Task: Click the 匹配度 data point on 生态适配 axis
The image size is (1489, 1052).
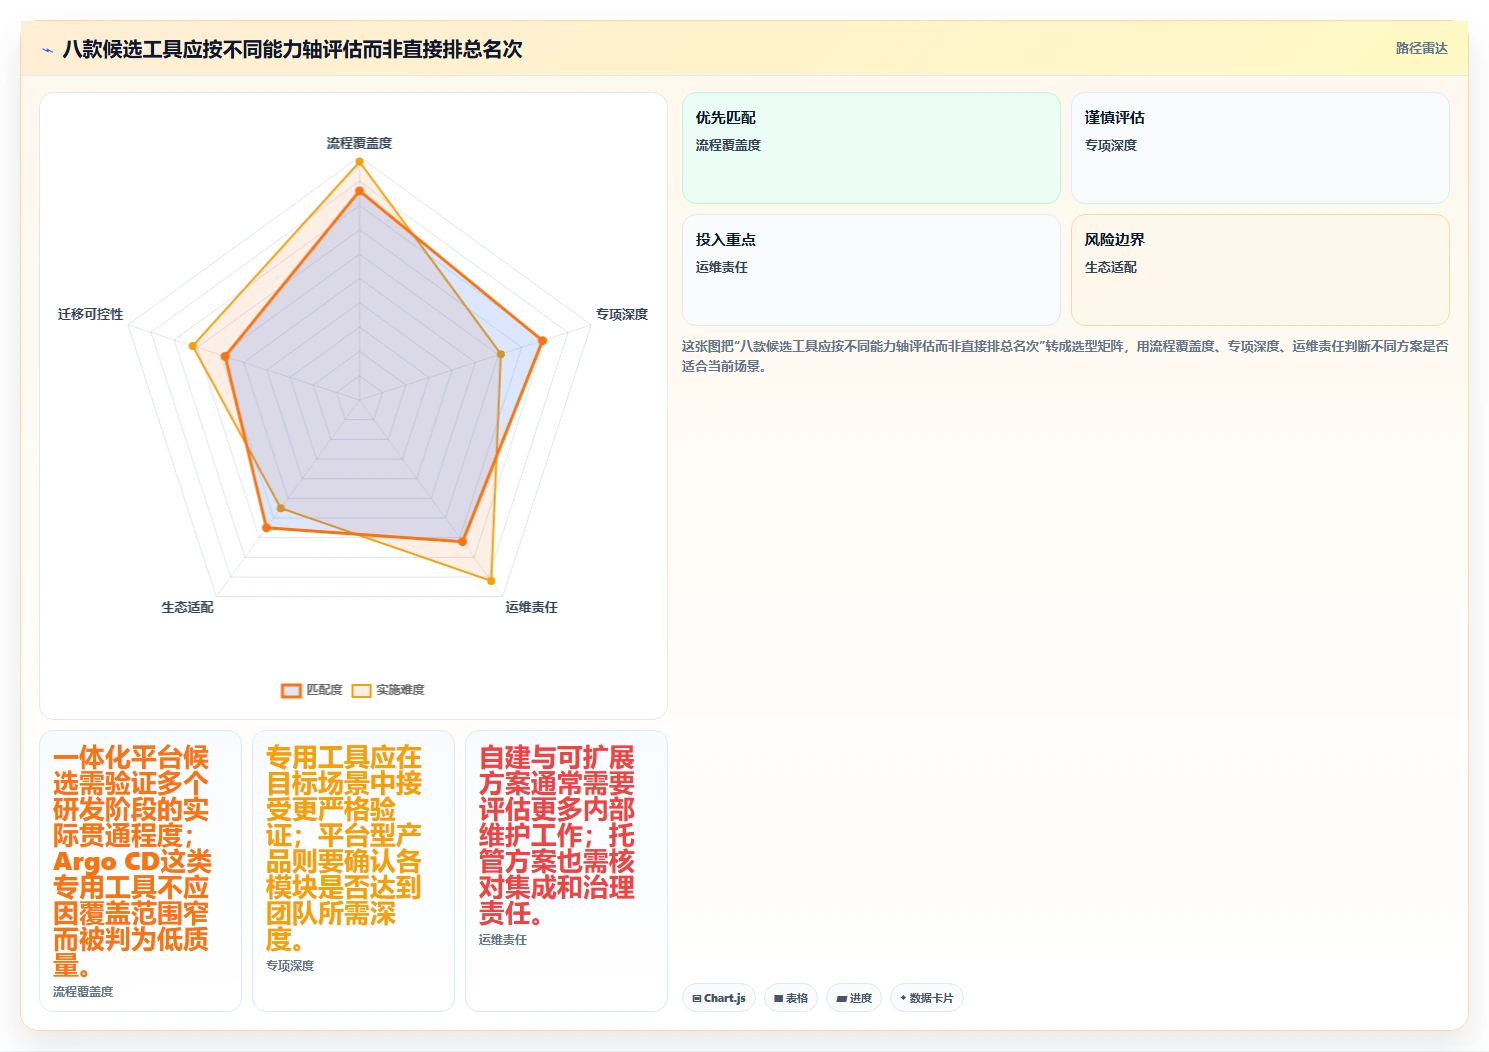Action: [x=266, y=527]
